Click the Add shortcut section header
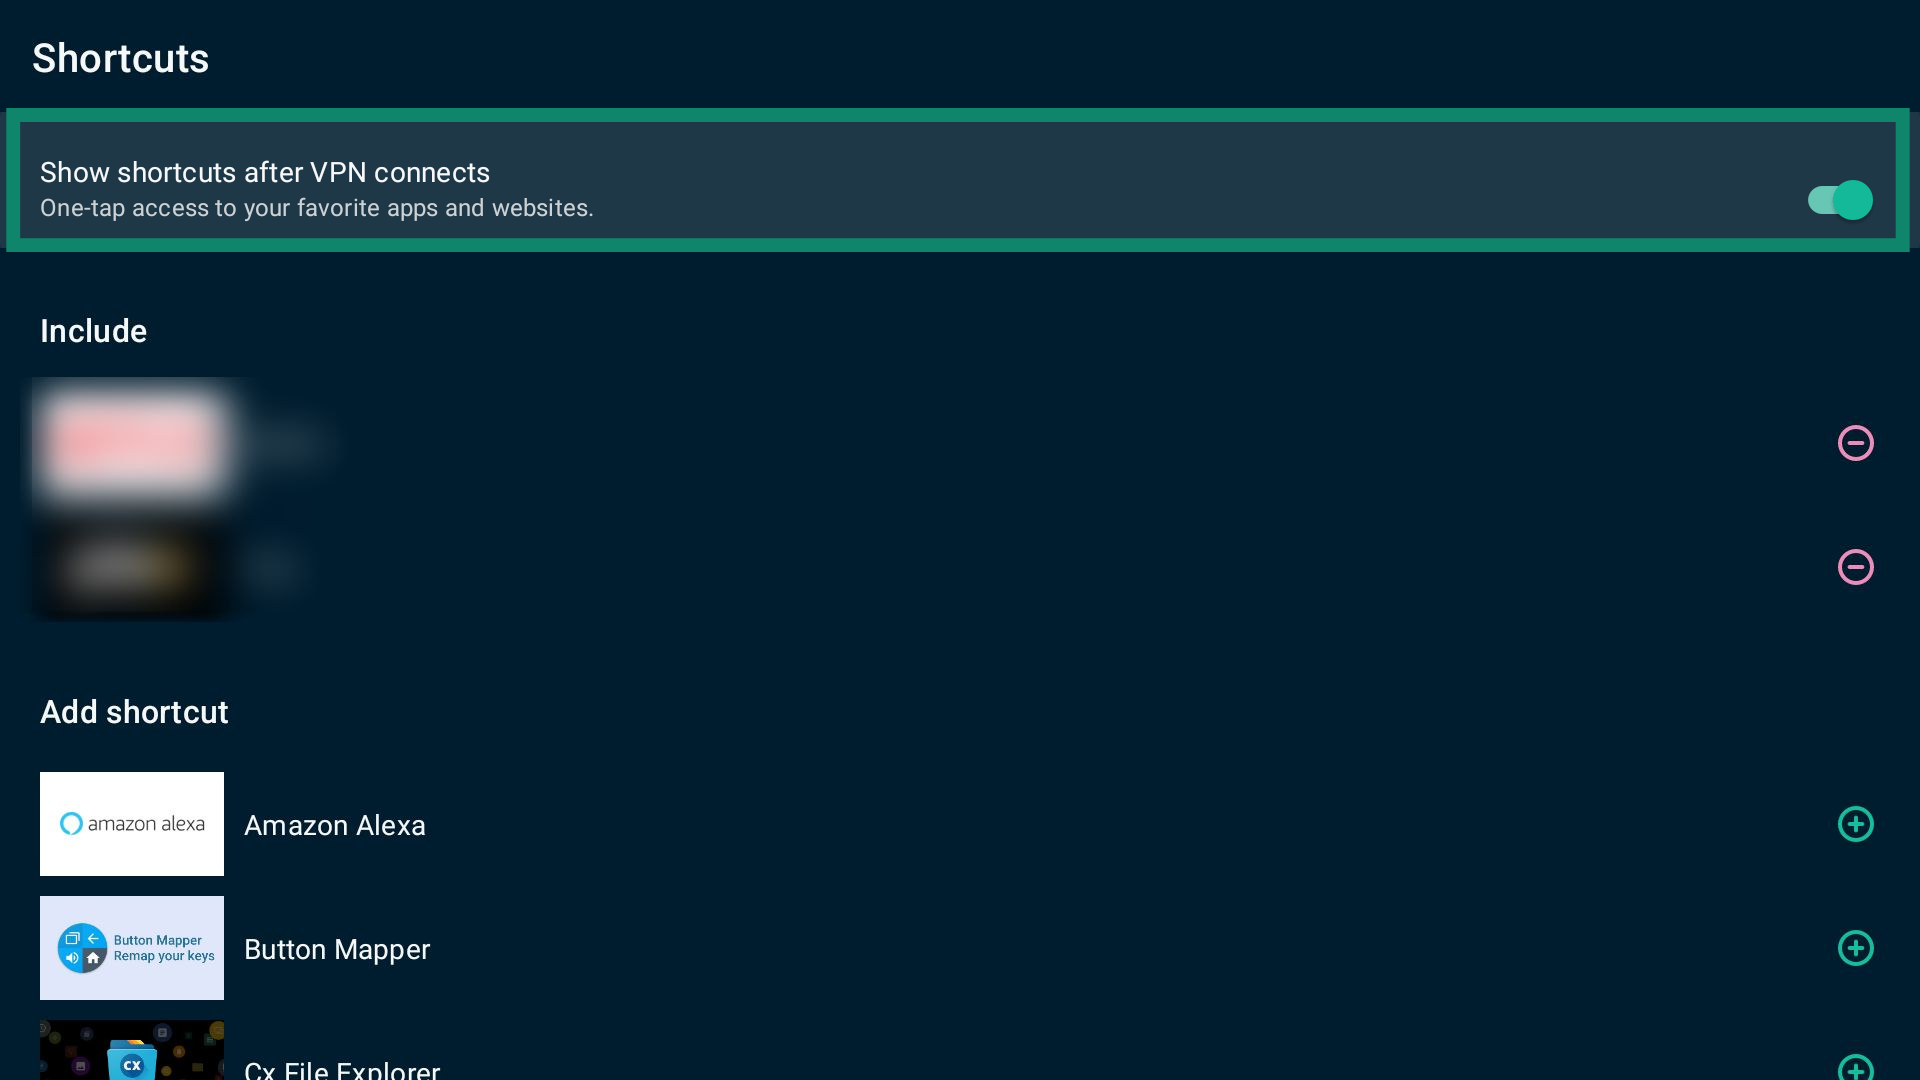Image resolution: width=1920 pixels, height=1080 pixels. pyautogui.click(x=134, y=712)
